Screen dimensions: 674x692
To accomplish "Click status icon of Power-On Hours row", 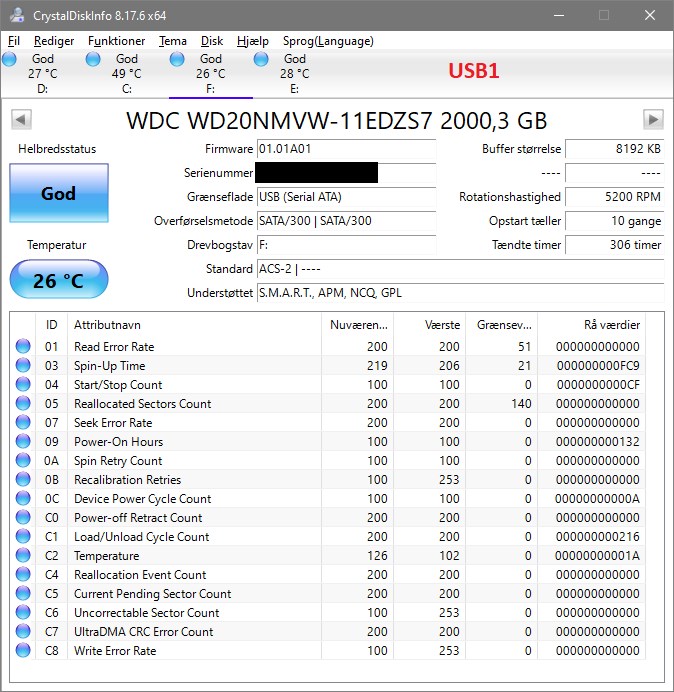I will point(23,441).
